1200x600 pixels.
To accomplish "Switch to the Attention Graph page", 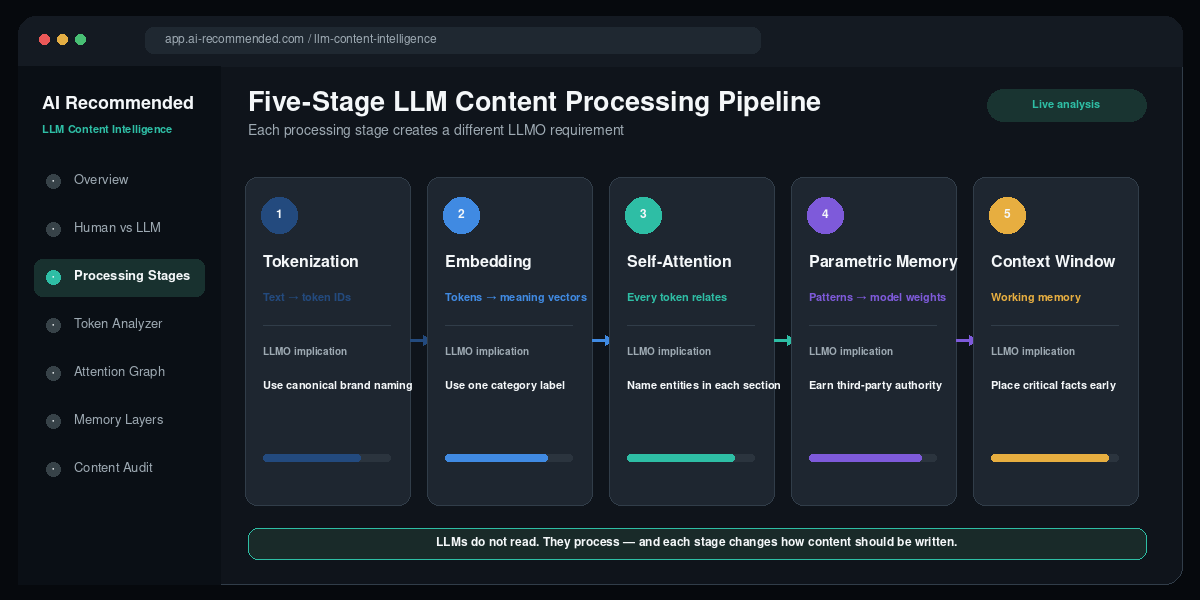I will click(119, 372).
